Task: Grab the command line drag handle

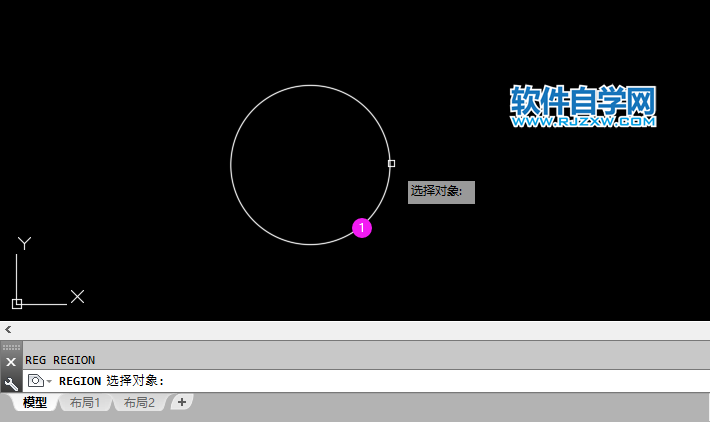Action: tap(11, 347)
